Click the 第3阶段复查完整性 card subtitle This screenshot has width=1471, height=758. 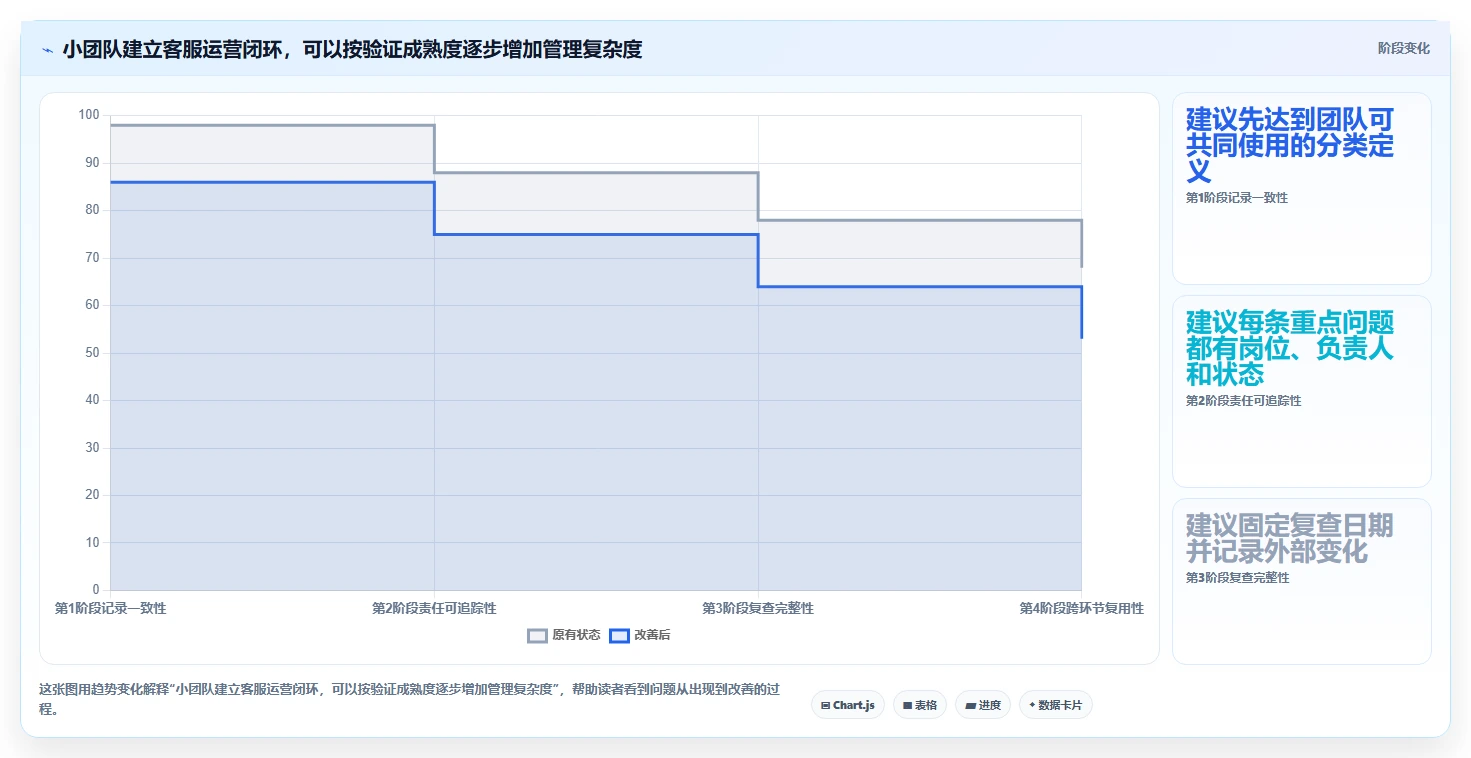[x=1238, y=578]
